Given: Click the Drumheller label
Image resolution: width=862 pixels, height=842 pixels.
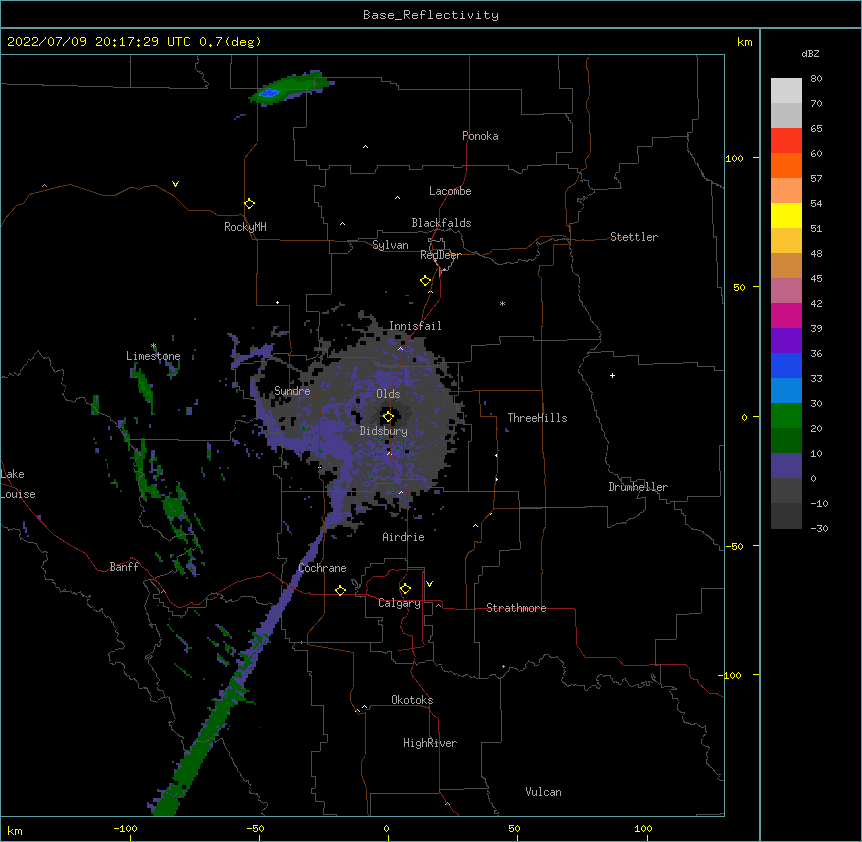Looking at the screenshot, I should point(638,487).
